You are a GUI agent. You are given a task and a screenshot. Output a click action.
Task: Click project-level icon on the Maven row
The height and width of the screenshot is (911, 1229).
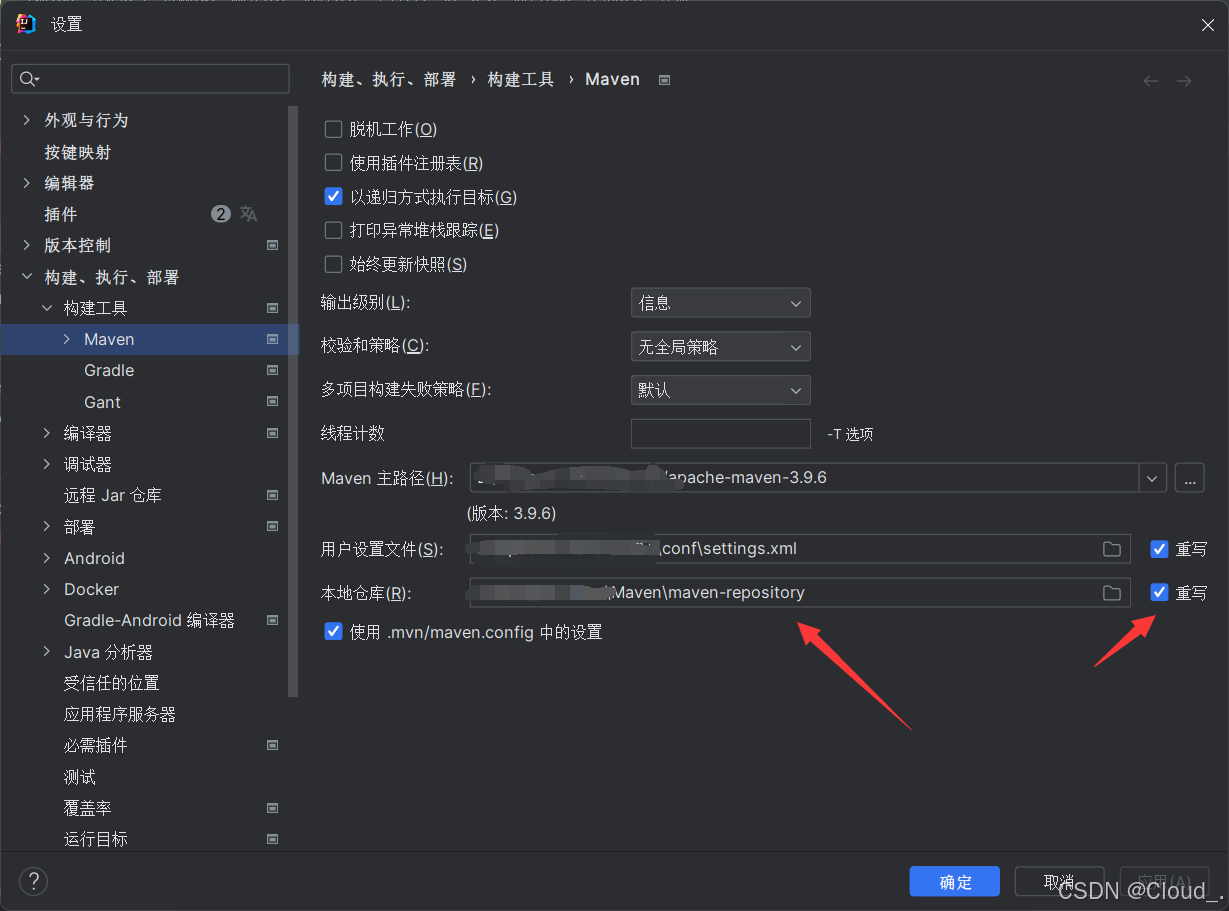pyautogui.click(x=272, y=339)
